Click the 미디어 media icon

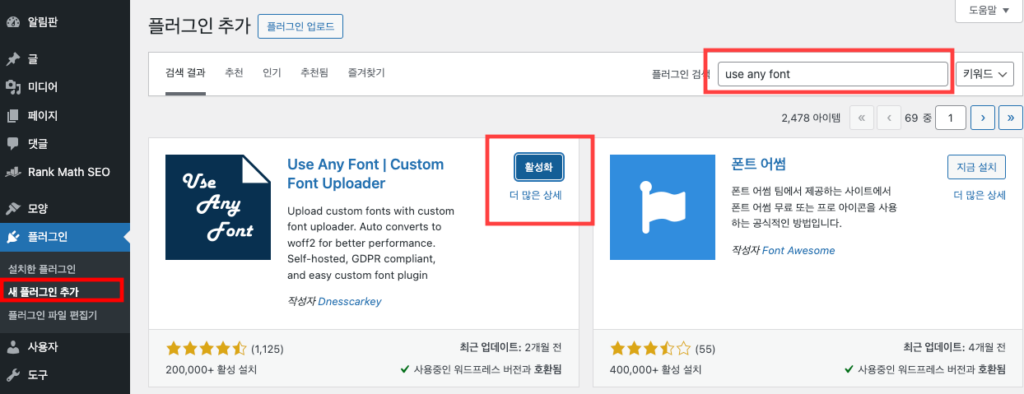12,87
